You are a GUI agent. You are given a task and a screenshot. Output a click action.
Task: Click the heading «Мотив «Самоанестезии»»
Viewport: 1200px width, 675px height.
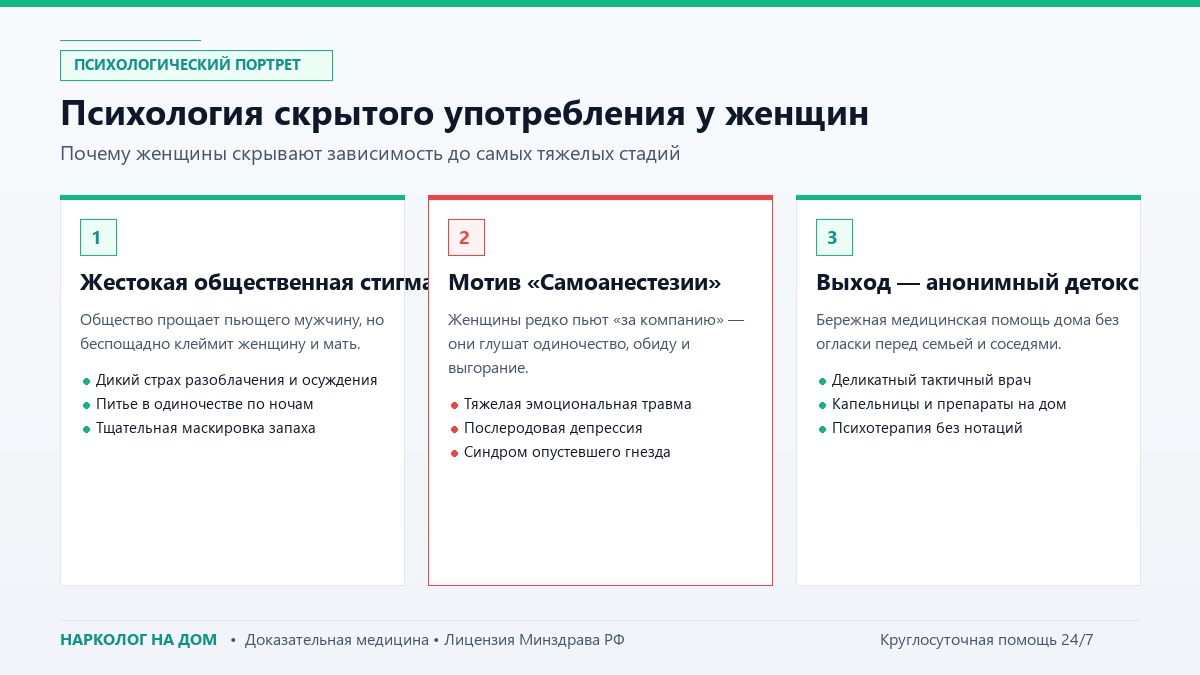(585, 283)
